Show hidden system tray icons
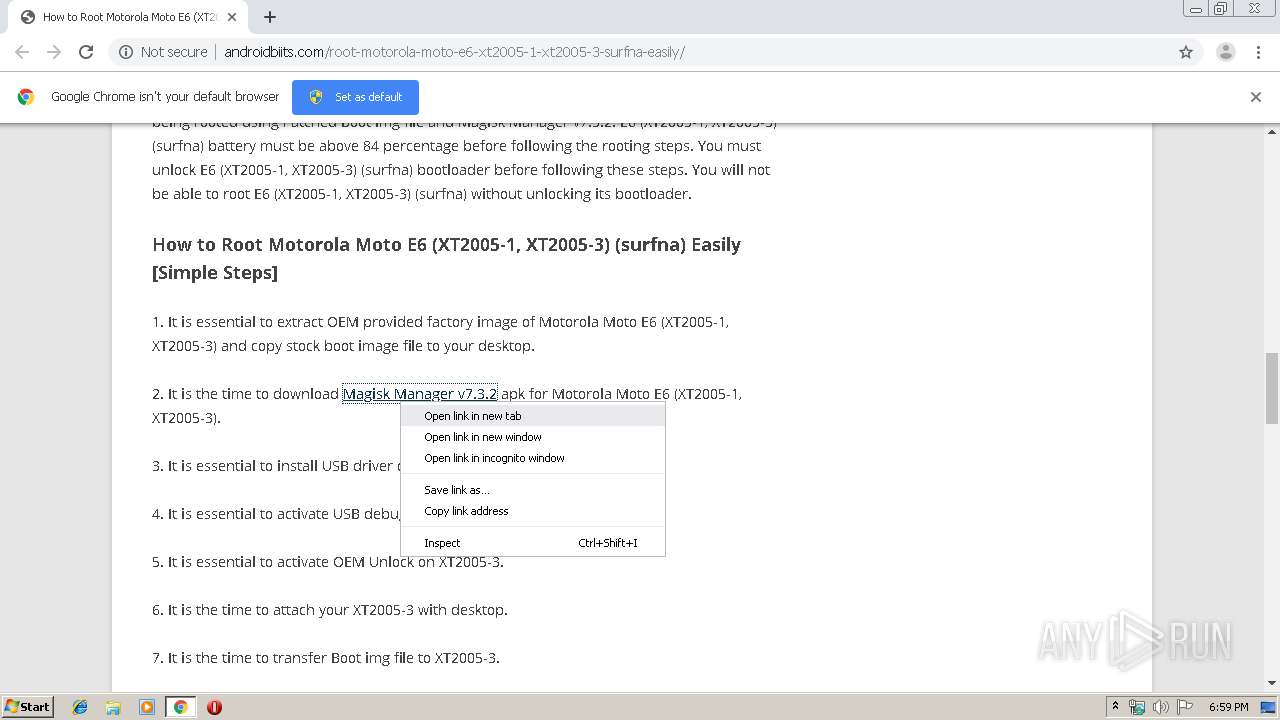The height and width of the screenshot is (720, 1280). click(1115, 707)
